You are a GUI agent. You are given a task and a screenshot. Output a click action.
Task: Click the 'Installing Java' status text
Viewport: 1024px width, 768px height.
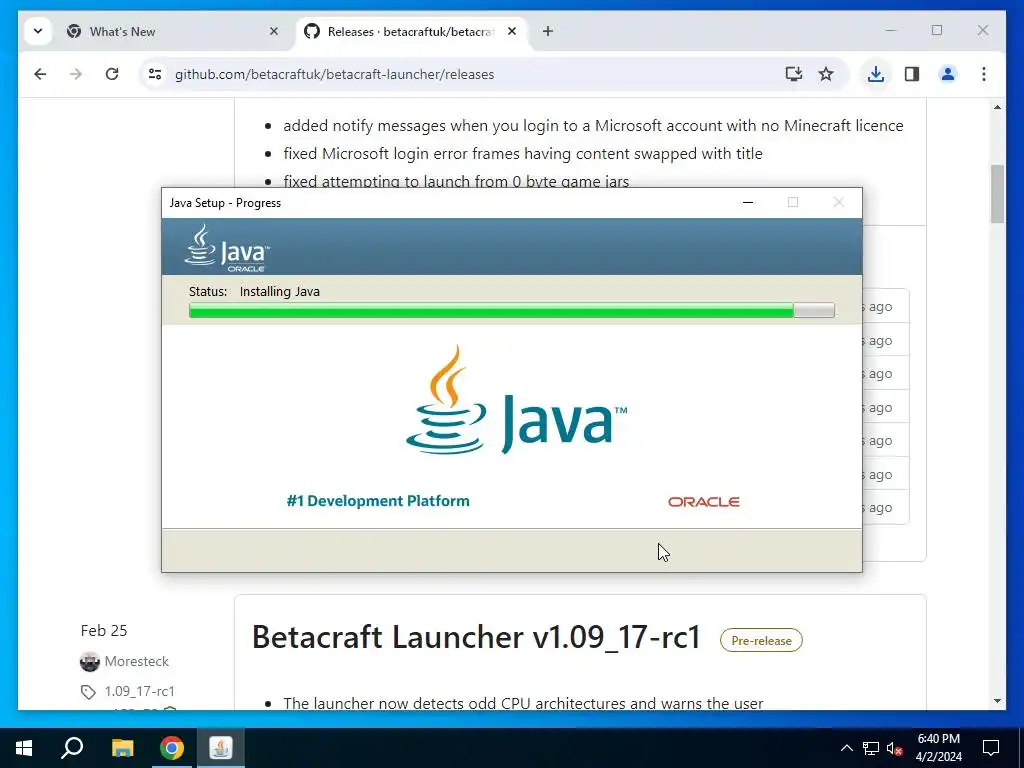pyautogui.click(x=280, y=291)
